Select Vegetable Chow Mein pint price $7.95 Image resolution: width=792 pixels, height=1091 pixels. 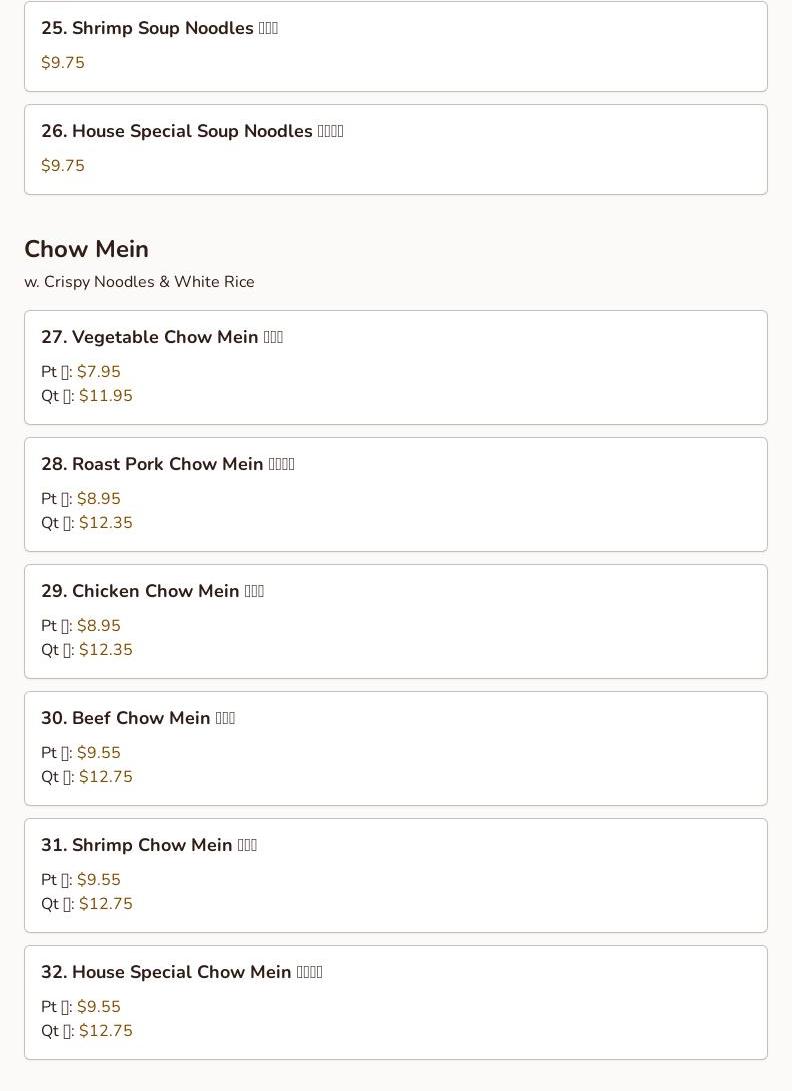99,372
